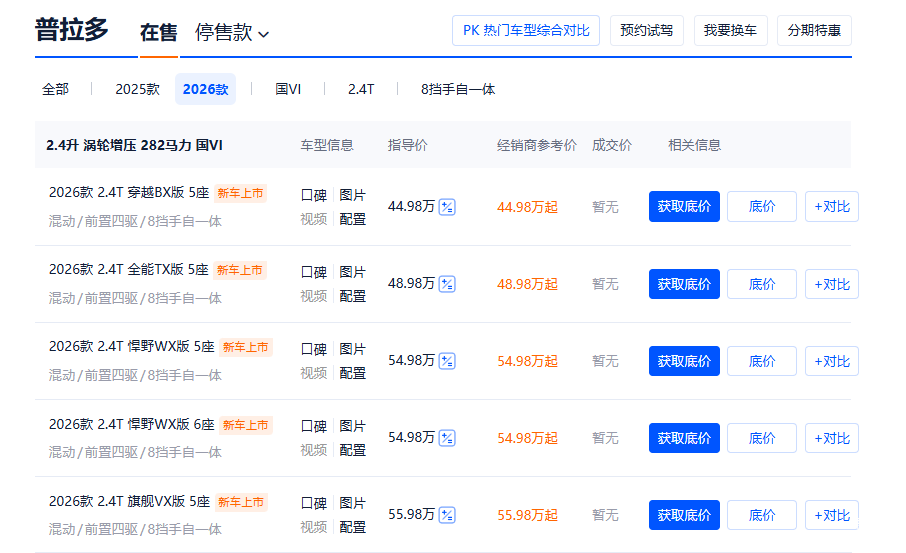Click the 经销商参考价 column header
906x553 pixels.
click(x=537, y=145)
